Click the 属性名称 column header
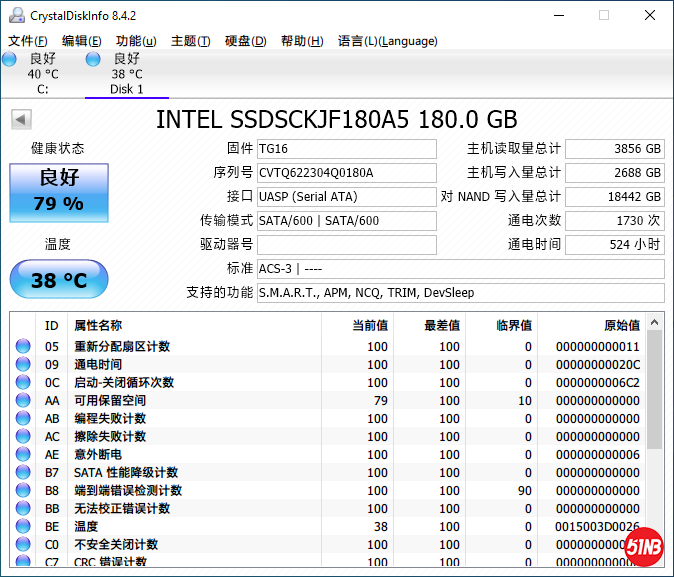The image size is (674, 577). pyautogui.click(x=98, y=325)
